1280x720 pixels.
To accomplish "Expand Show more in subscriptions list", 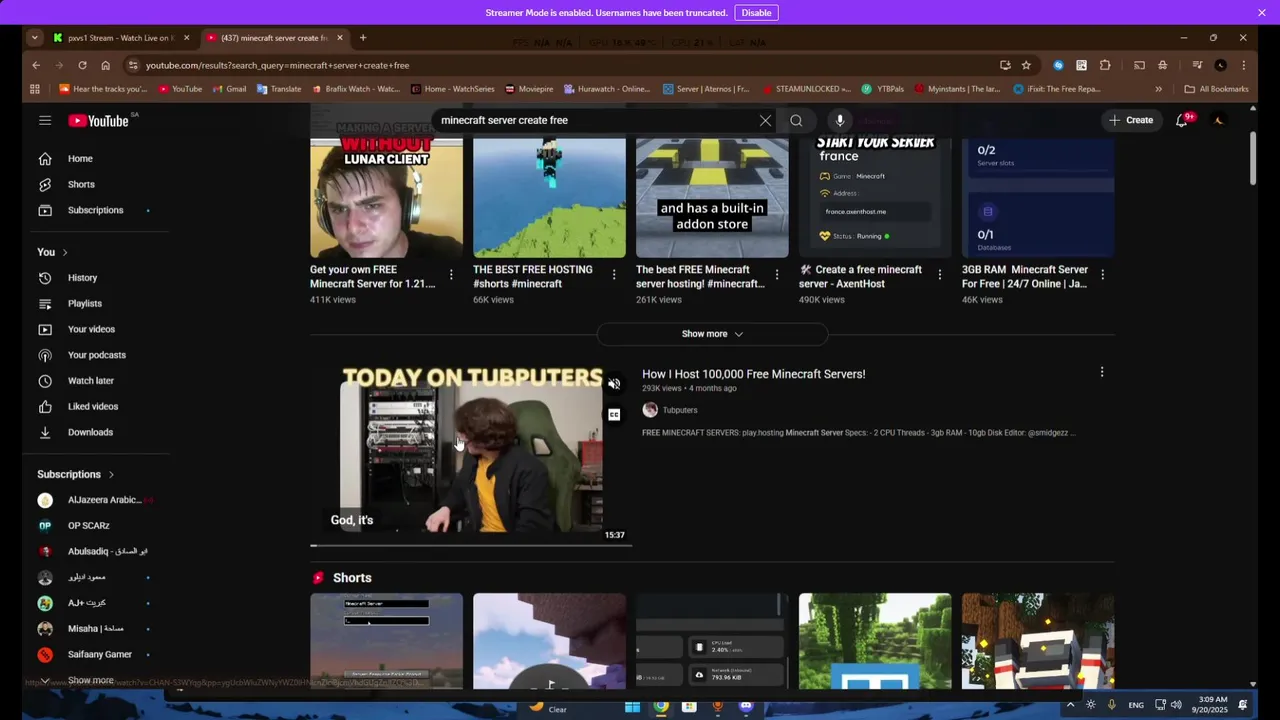I will coord(90,680).
